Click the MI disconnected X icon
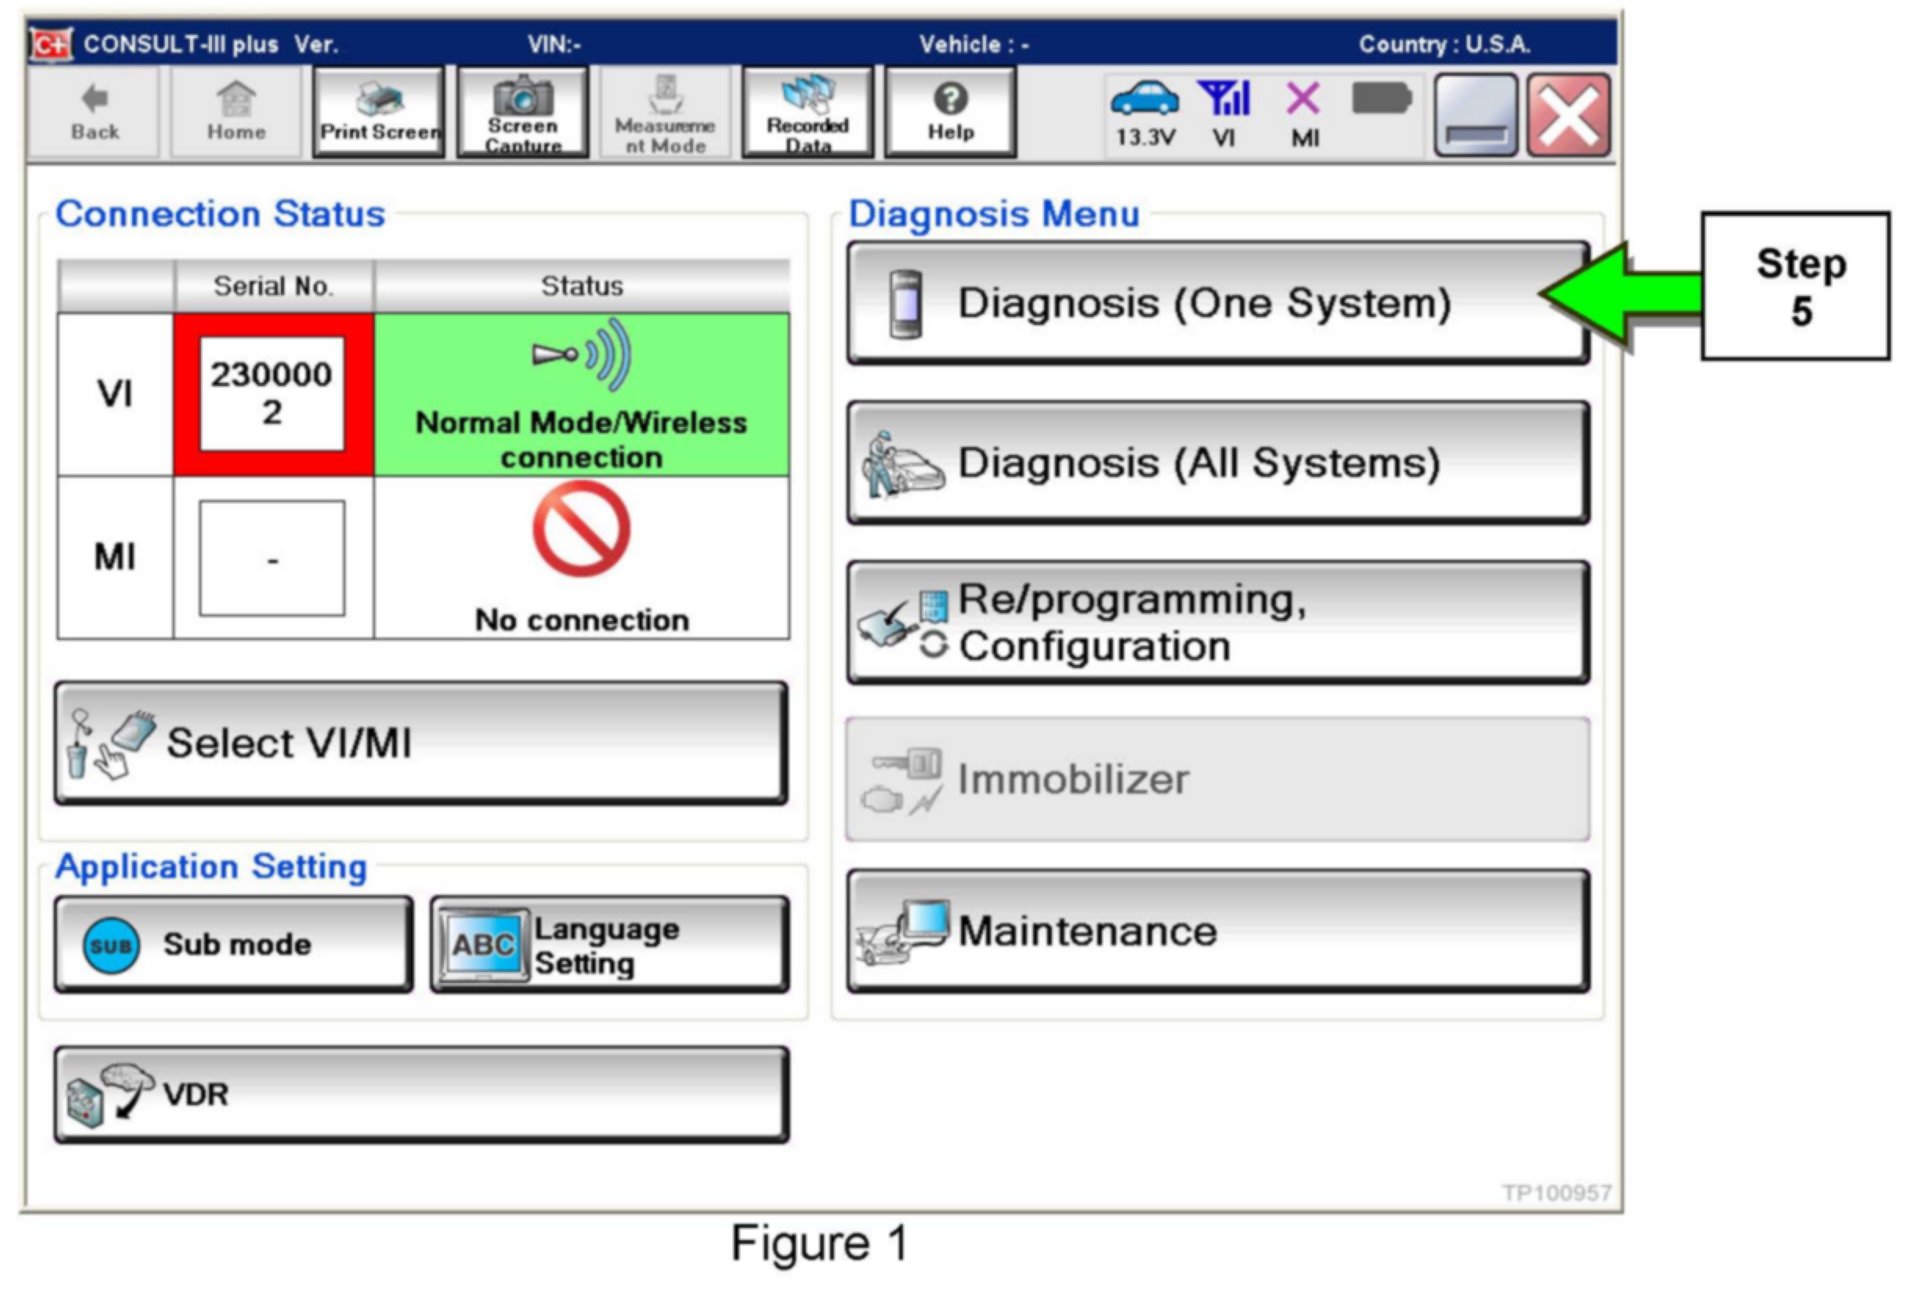The image size is (1921, 1297). [x=1303, y=100]
